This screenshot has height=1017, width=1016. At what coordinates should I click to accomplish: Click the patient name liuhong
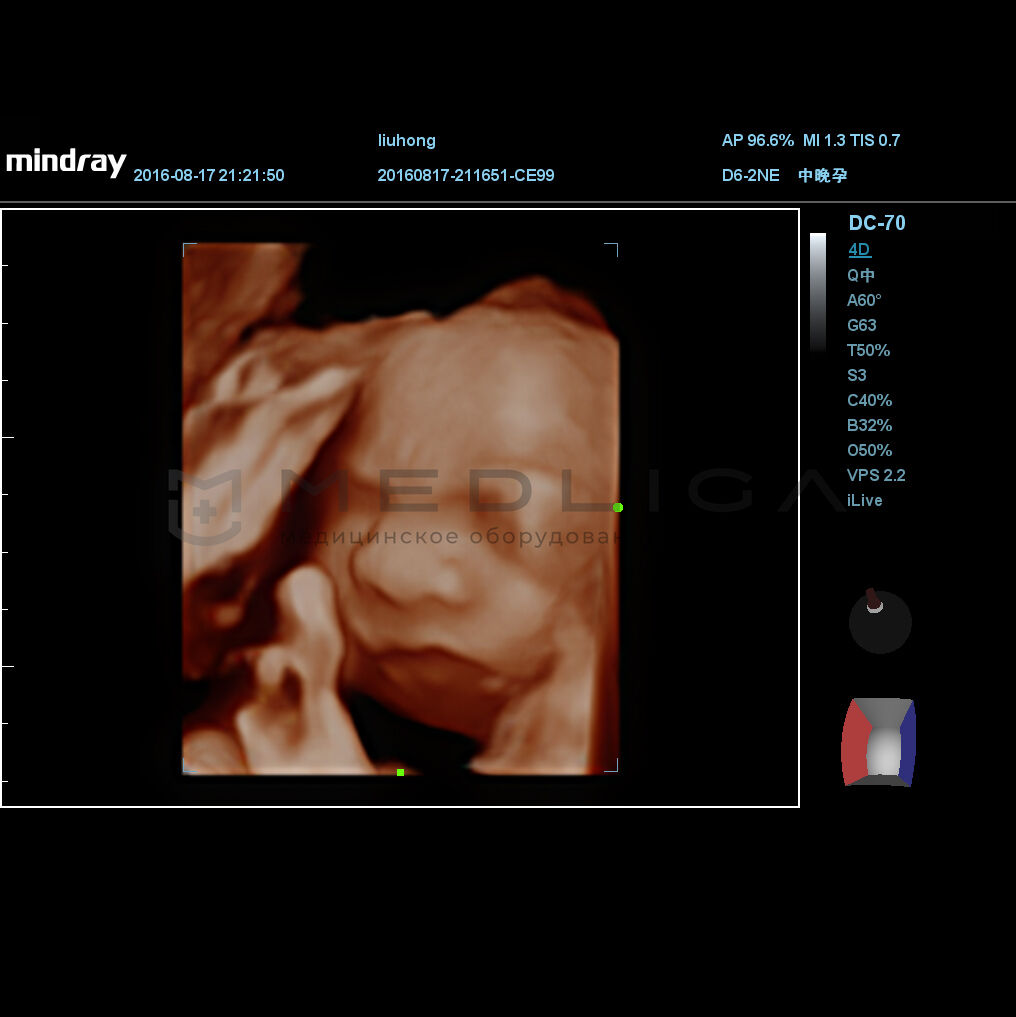[406, 141]
